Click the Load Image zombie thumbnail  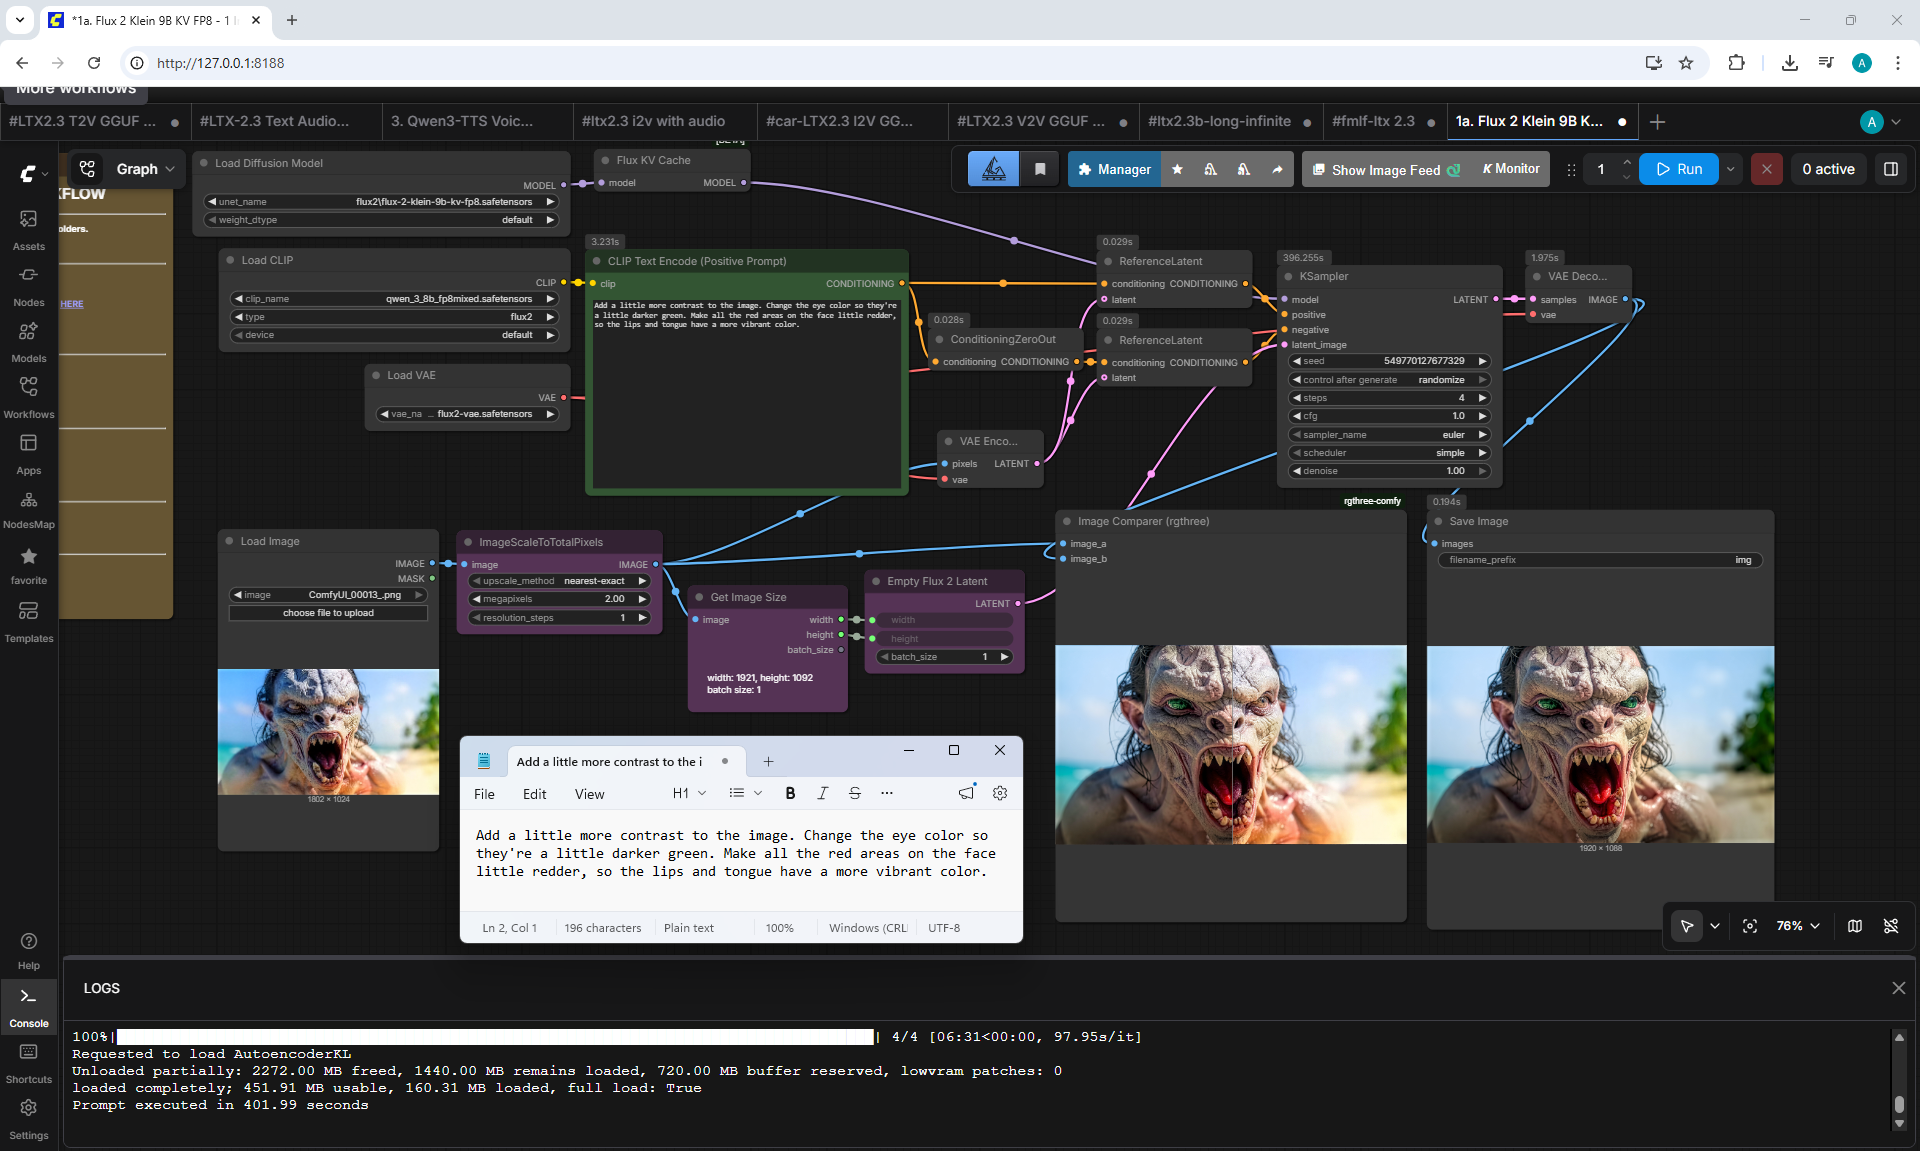pos(328,731)
